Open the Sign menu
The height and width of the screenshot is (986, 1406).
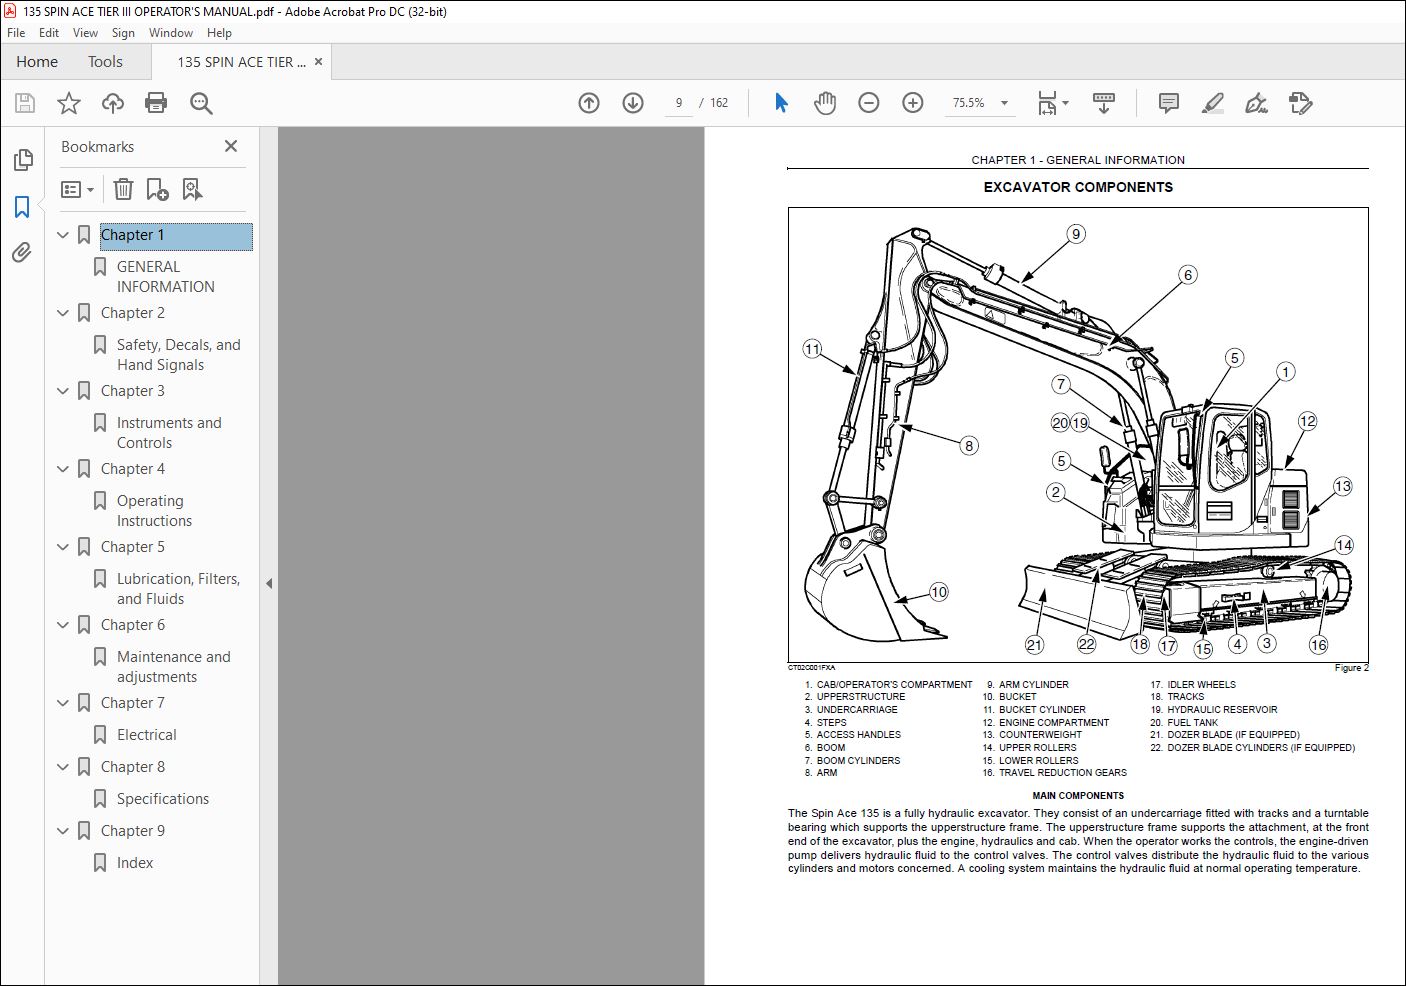coord(123,33)
